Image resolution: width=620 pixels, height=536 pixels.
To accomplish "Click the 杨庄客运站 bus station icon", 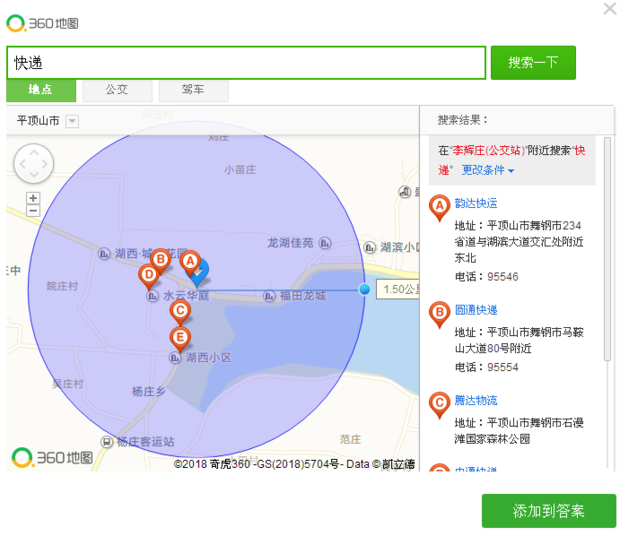I will click(x=106, y=442).
